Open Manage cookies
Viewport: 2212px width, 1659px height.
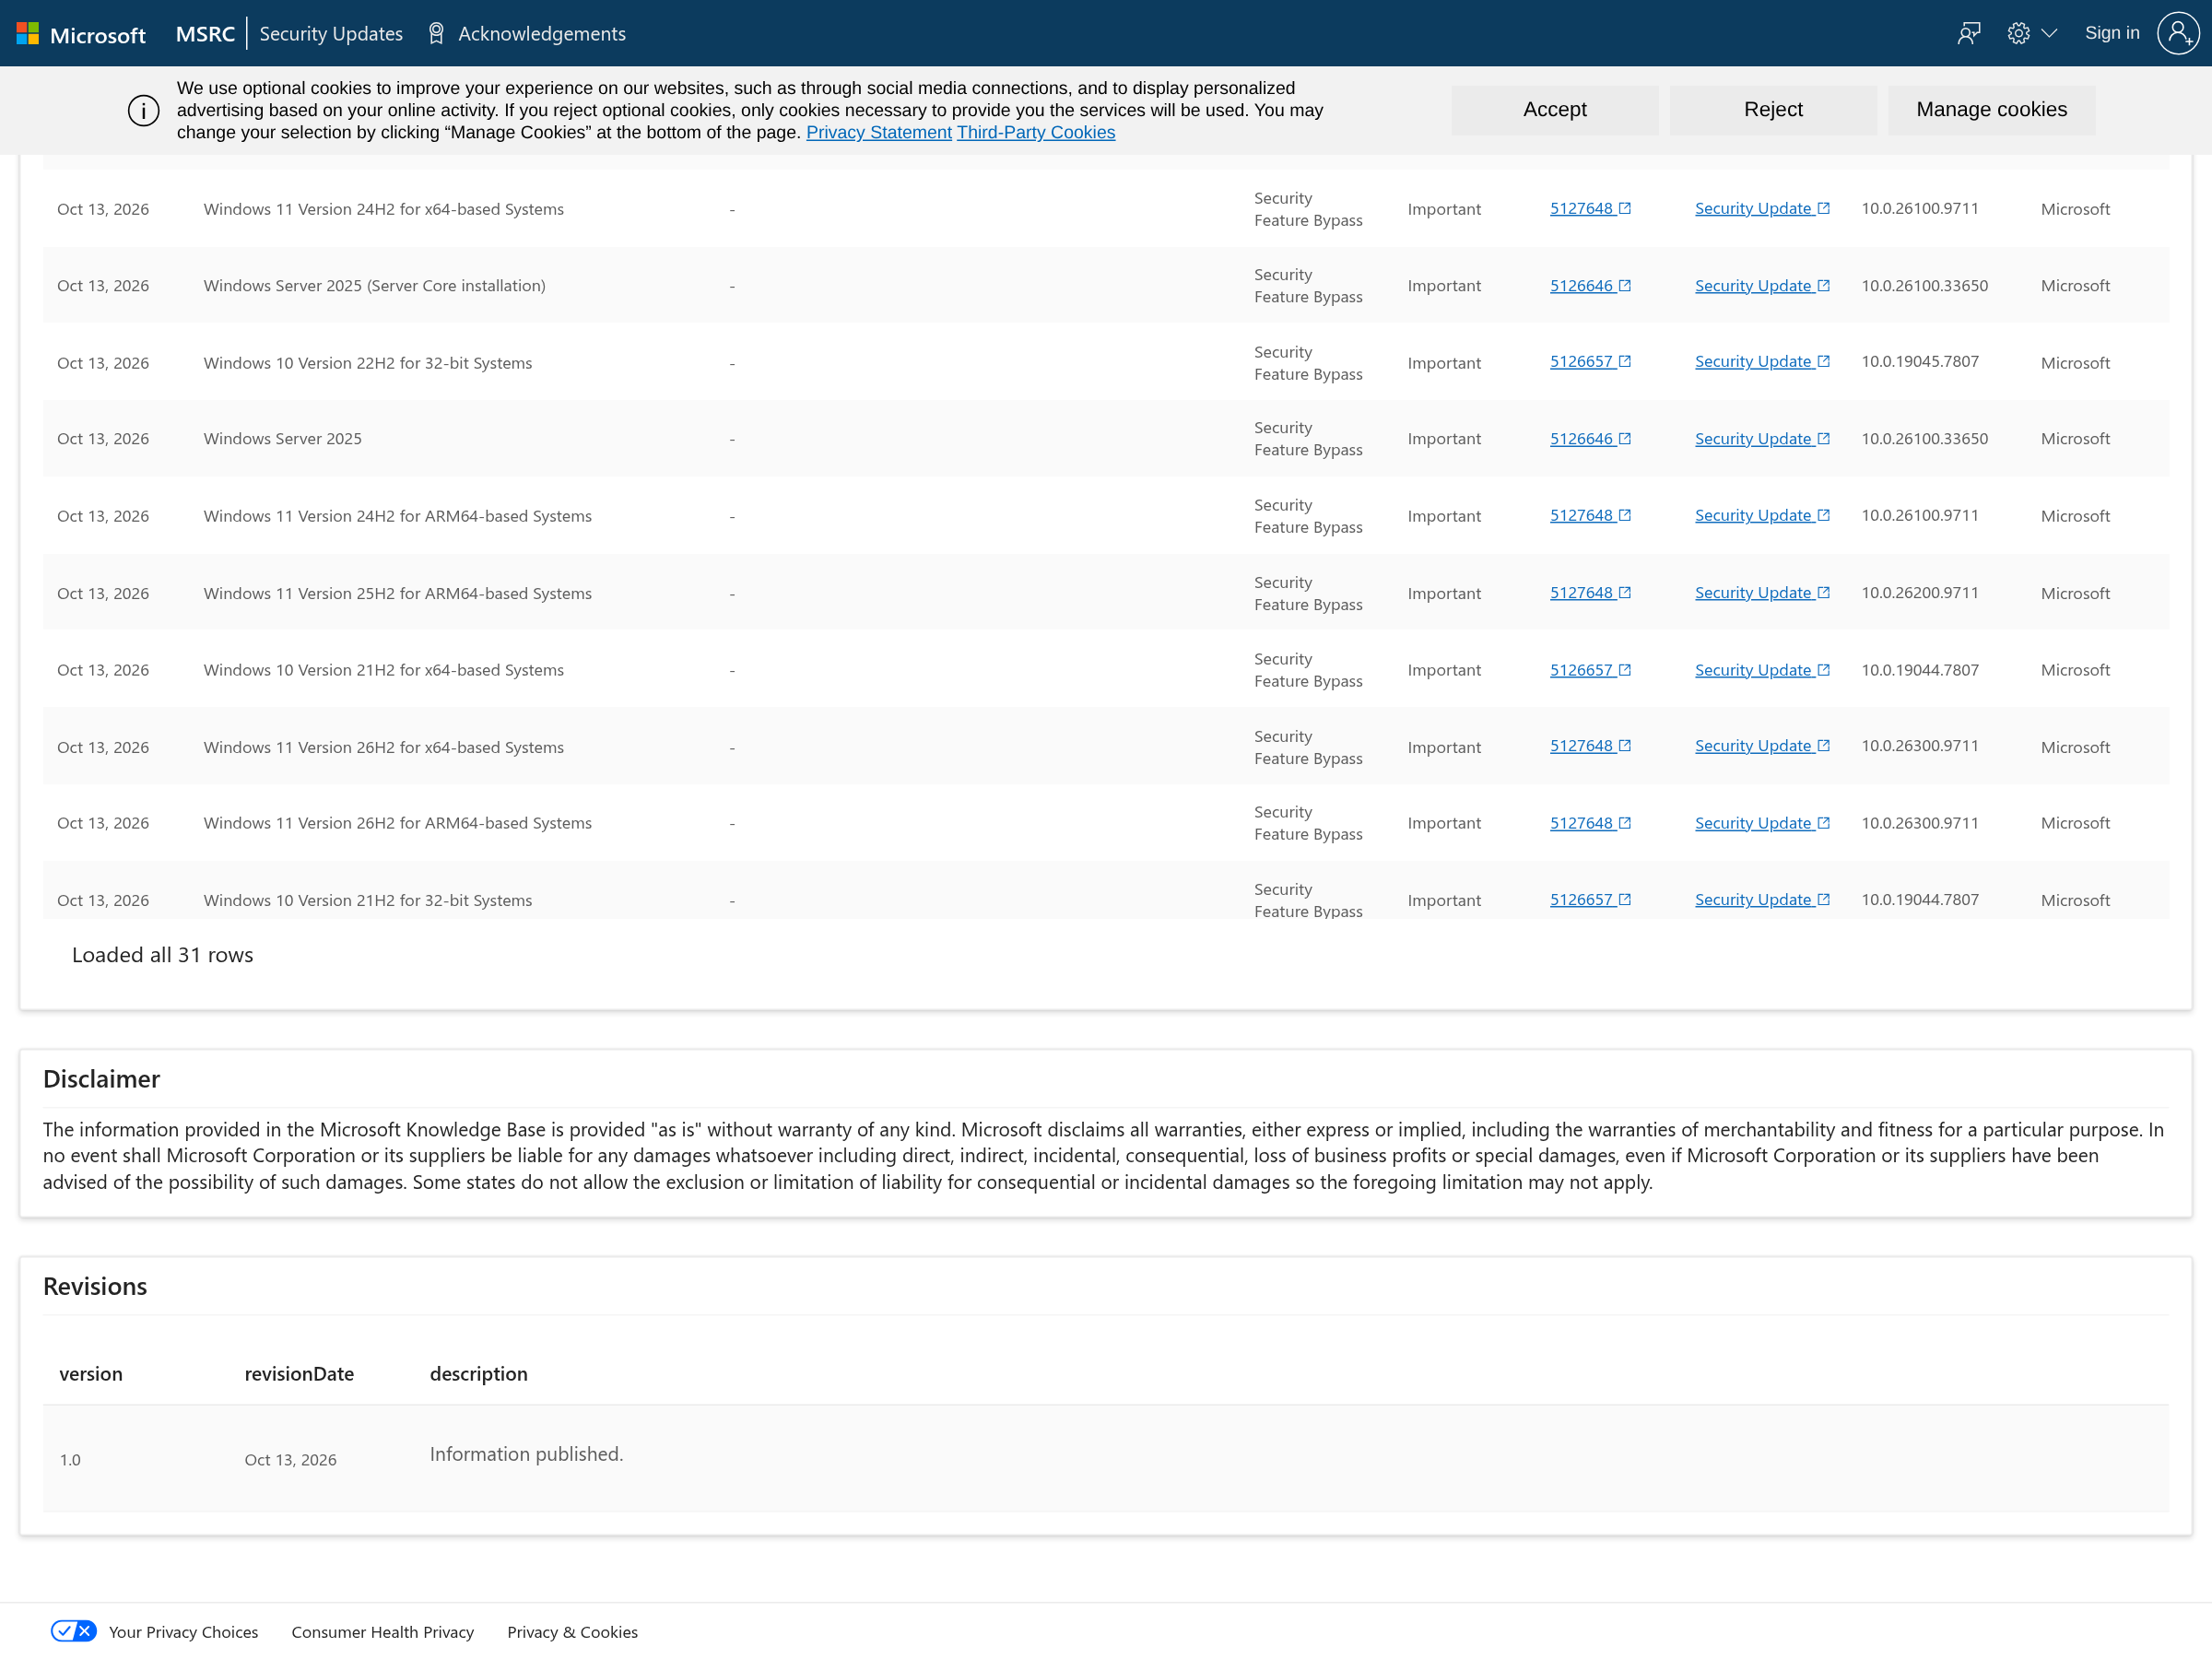[x=1991, y=110]
